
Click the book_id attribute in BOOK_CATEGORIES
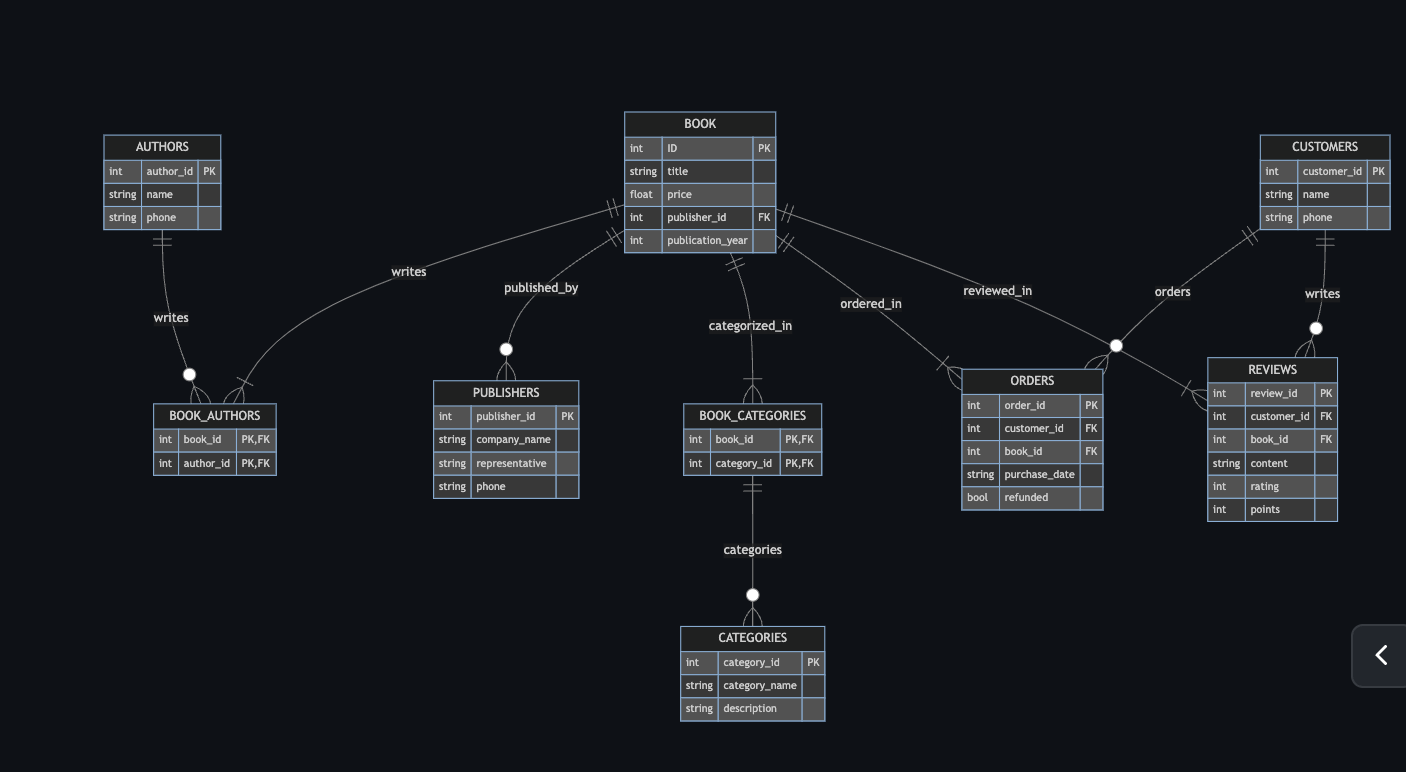click(746, 440)
